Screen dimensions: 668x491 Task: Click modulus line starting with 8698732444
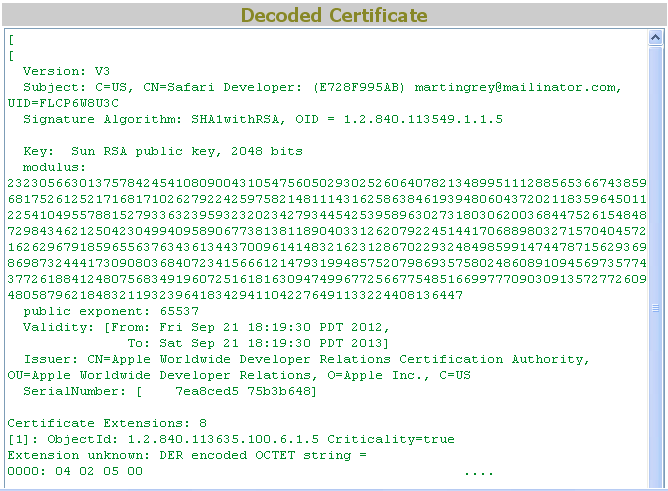[327, 263]
